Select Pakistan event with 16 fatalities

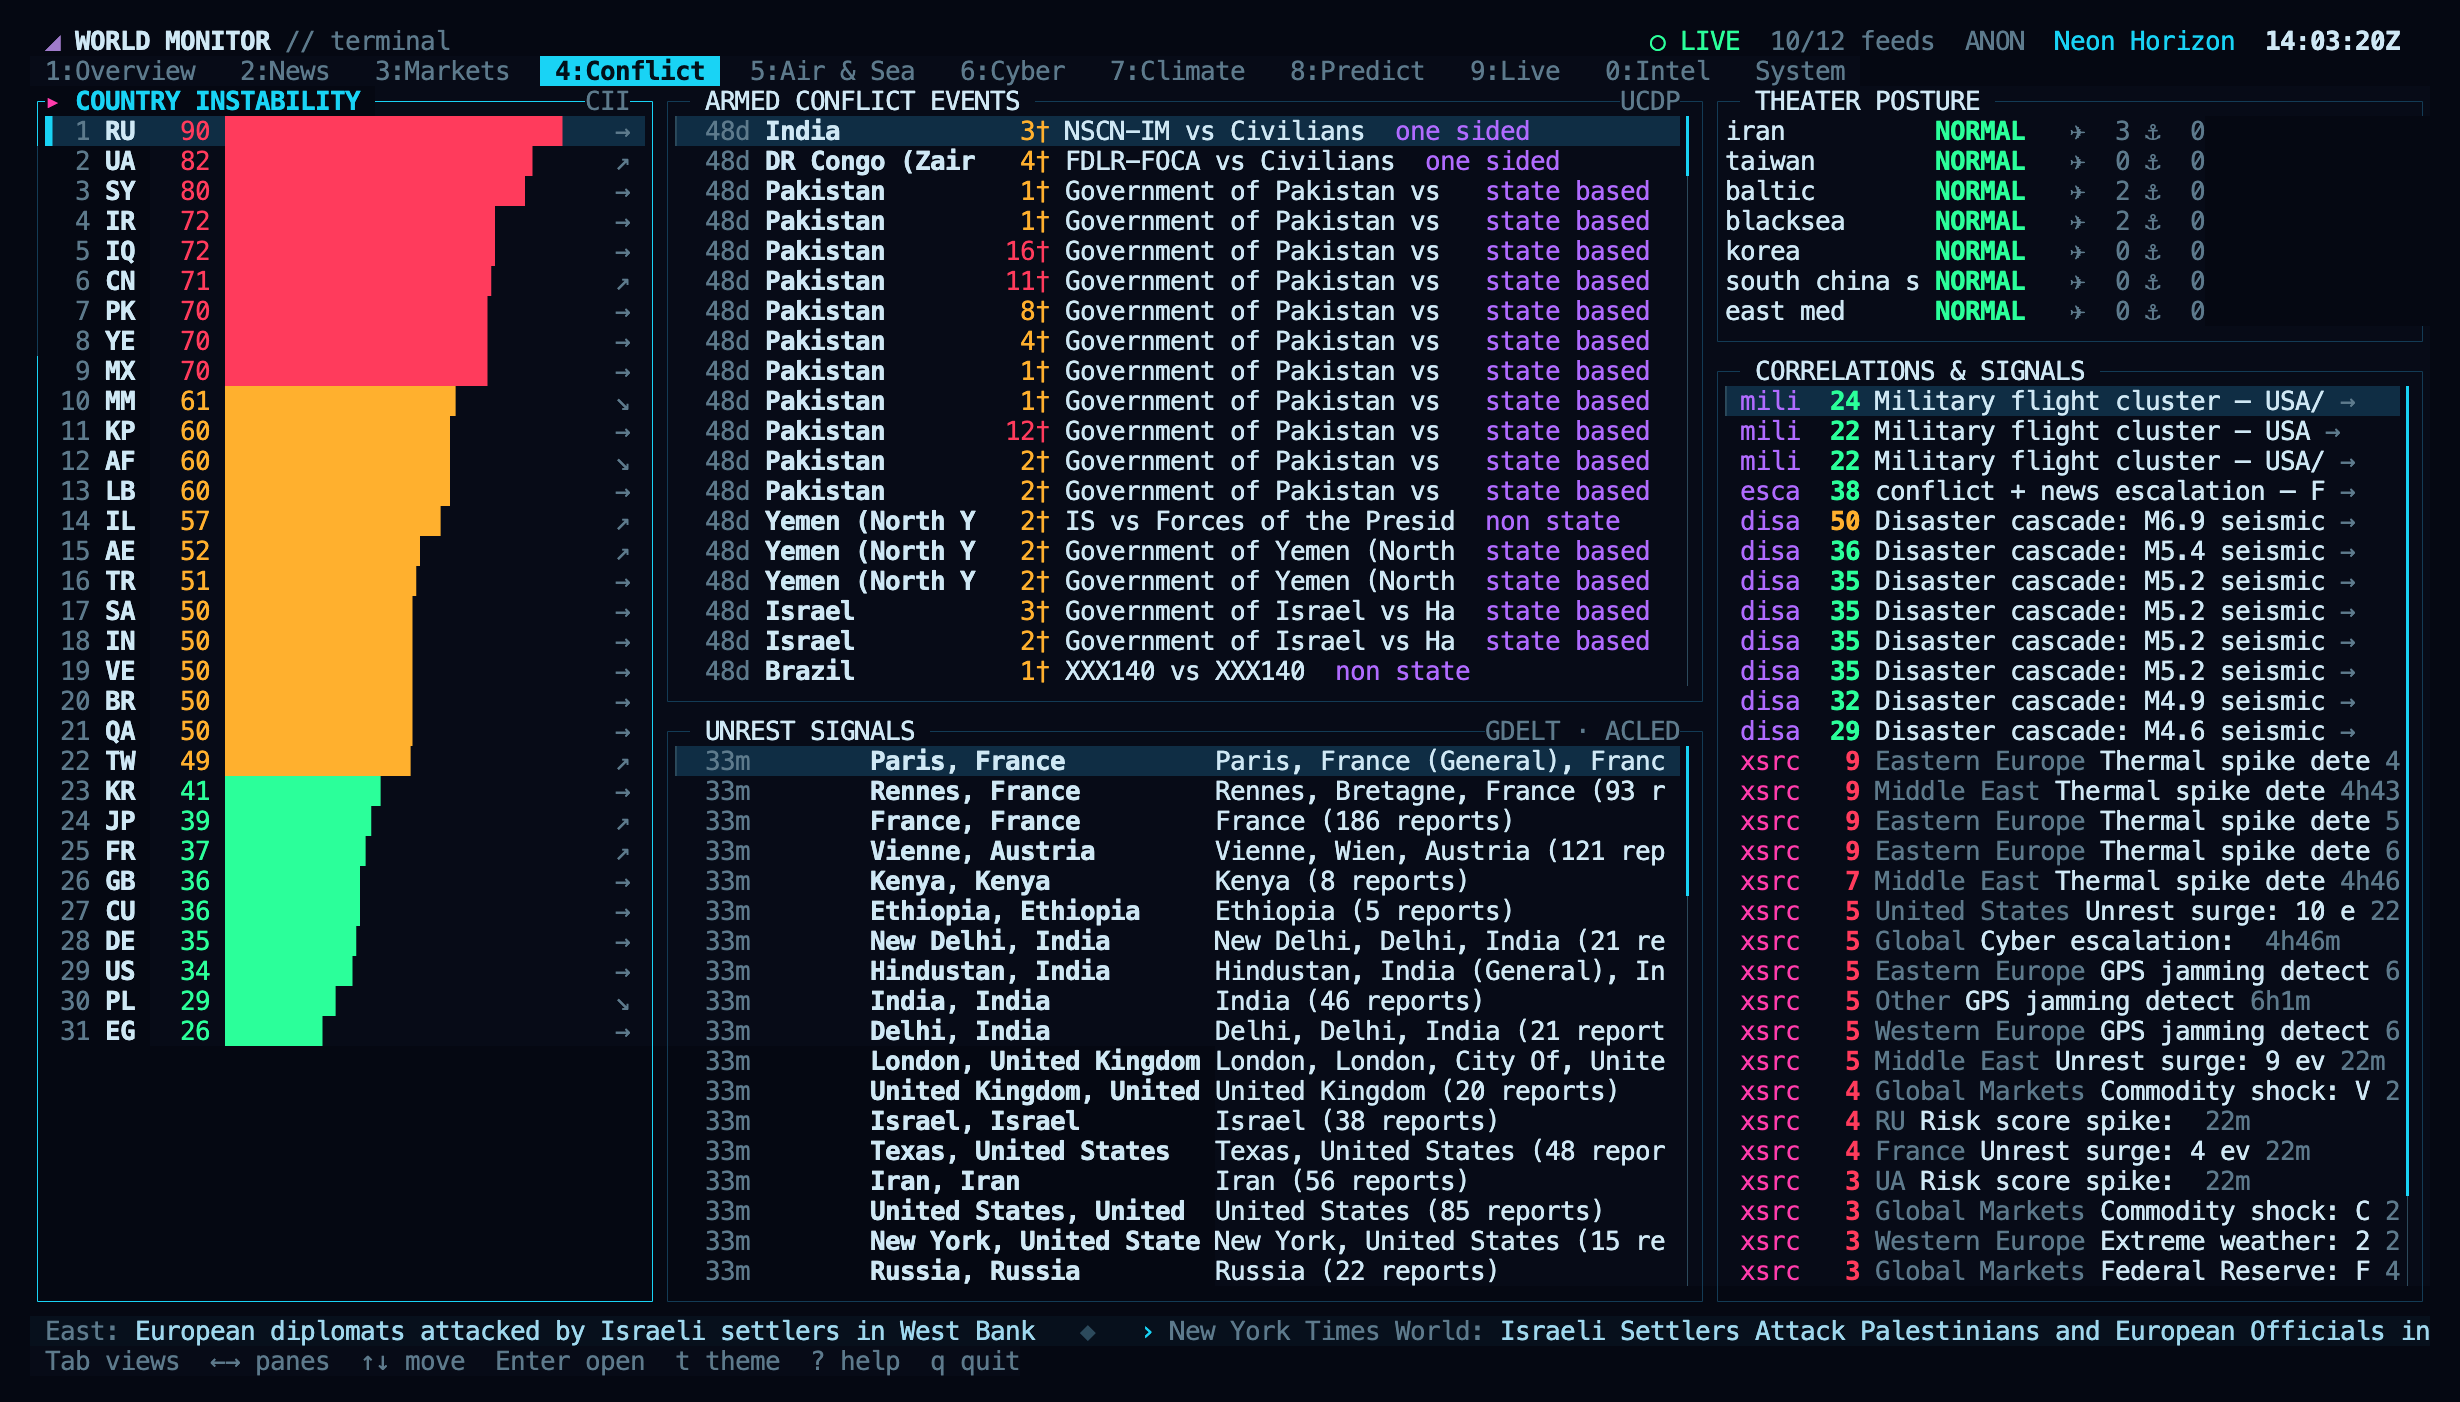(x=1178, y=251)
